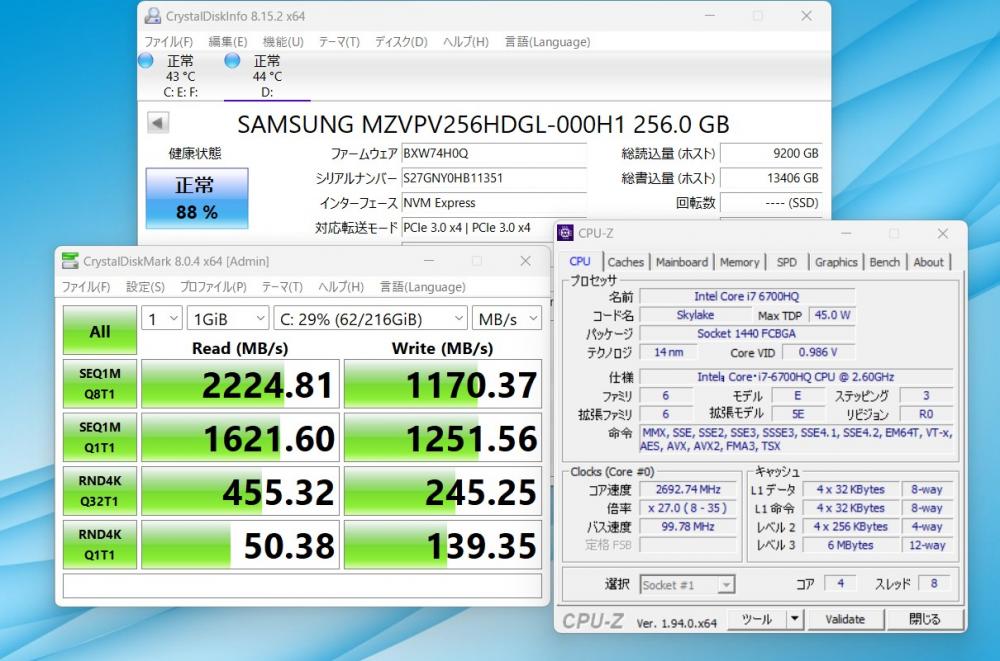Switch to the Bench tab in CPU-Z

pos(885,262)
